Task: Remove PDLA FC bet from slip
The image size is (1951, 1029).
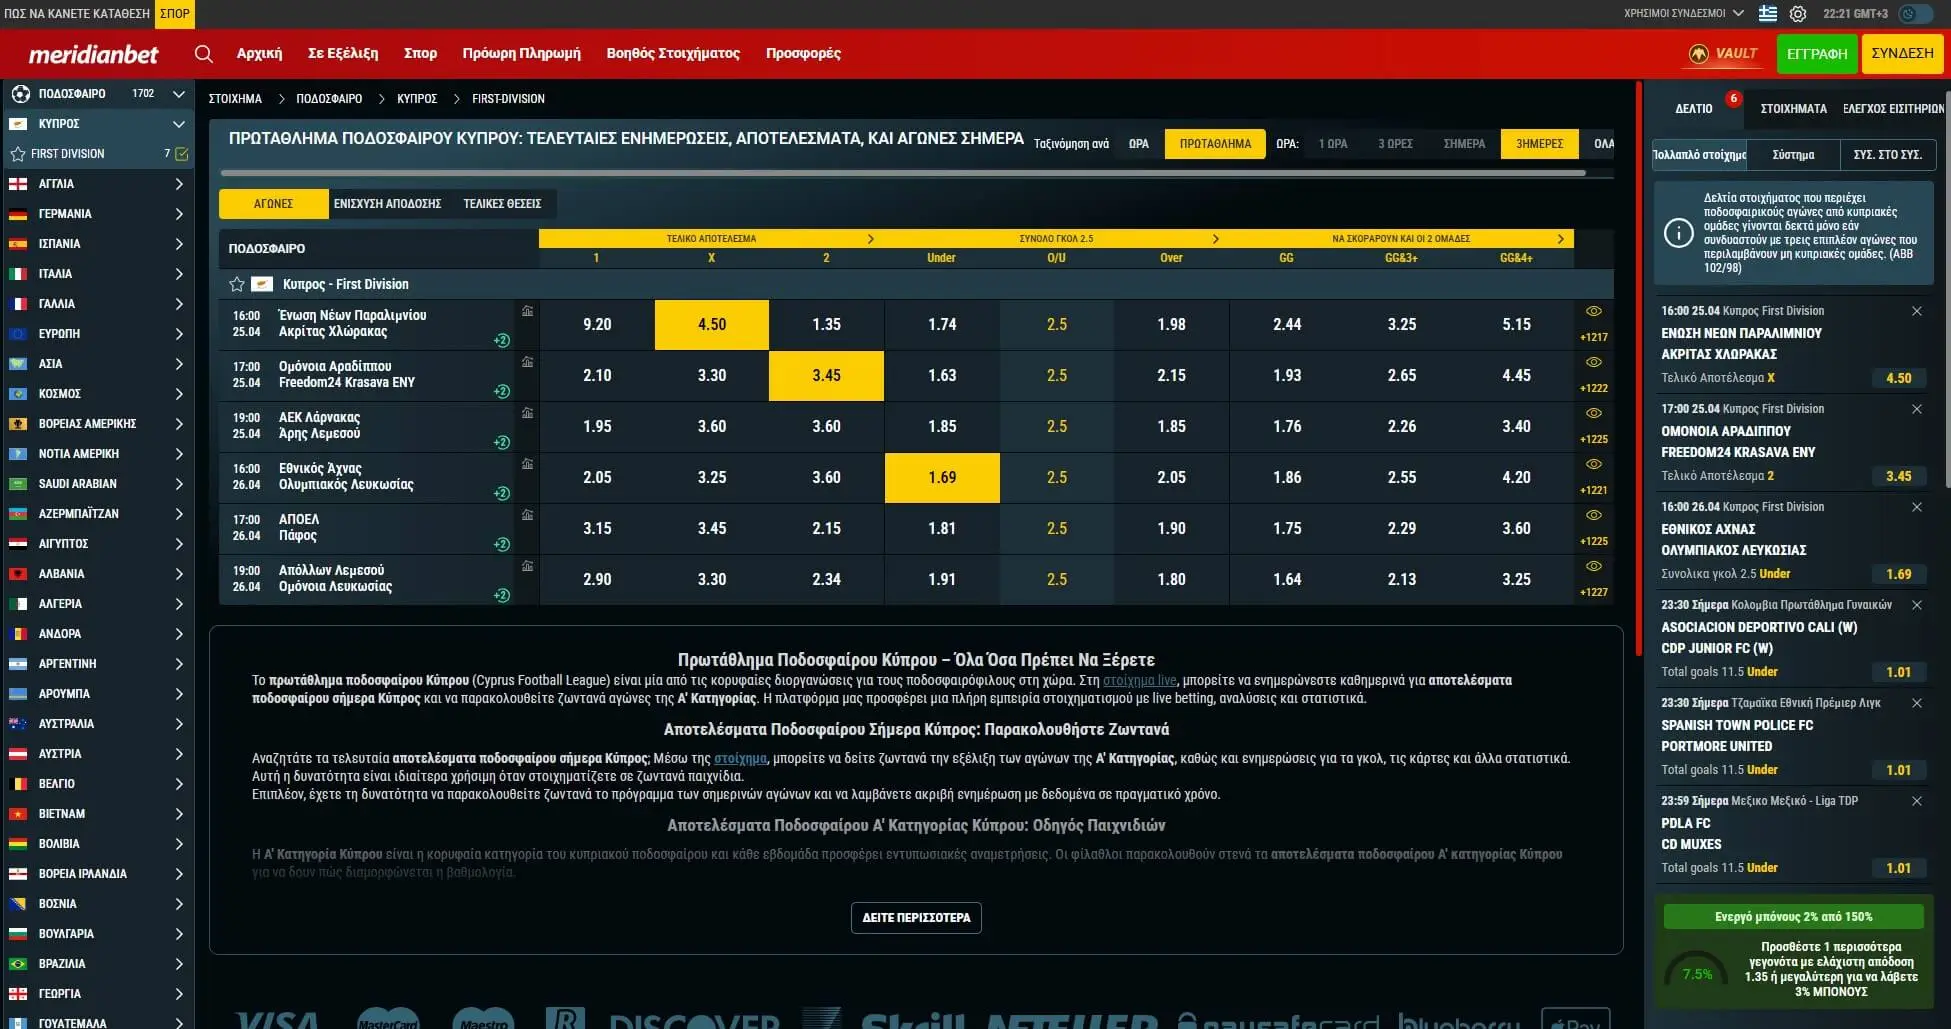Action: coord(1917,801)
